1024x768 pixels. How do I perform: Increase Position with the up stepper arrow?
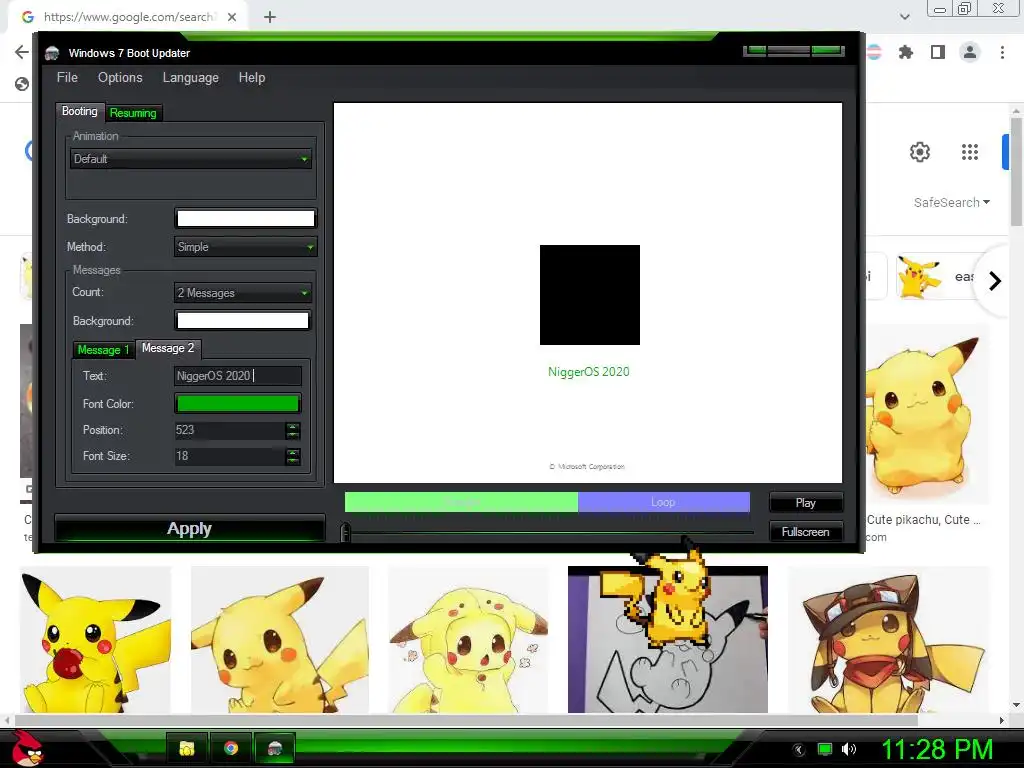tap(293, 426)
